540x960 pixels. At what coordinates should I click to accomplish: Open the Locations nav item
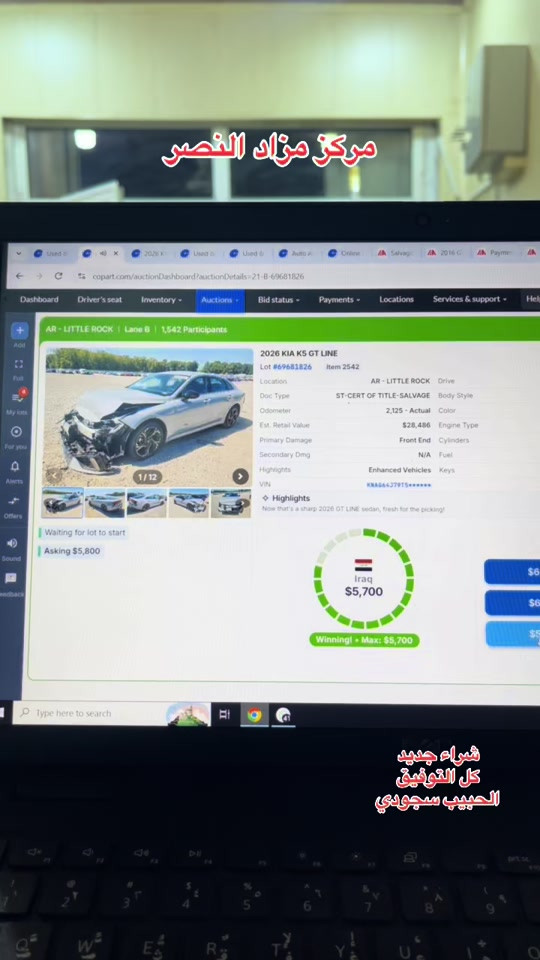(x=396, y=299)
